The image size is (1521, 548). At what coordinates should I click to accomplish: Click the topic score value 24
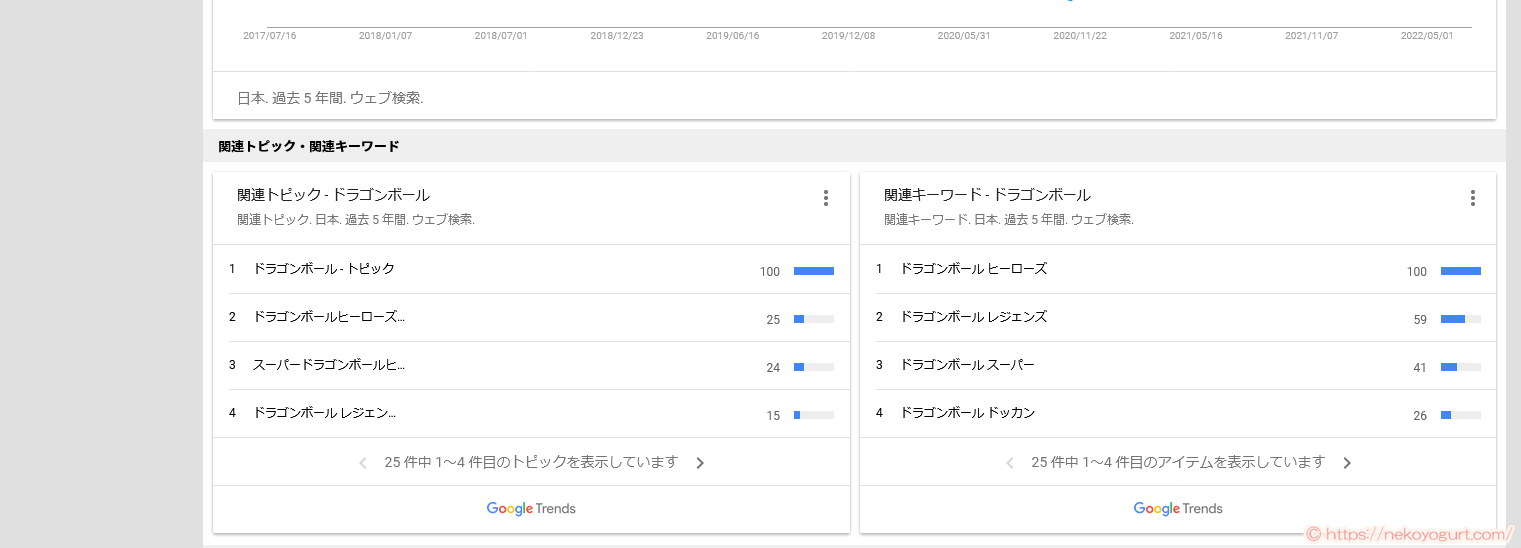(773, 368)
